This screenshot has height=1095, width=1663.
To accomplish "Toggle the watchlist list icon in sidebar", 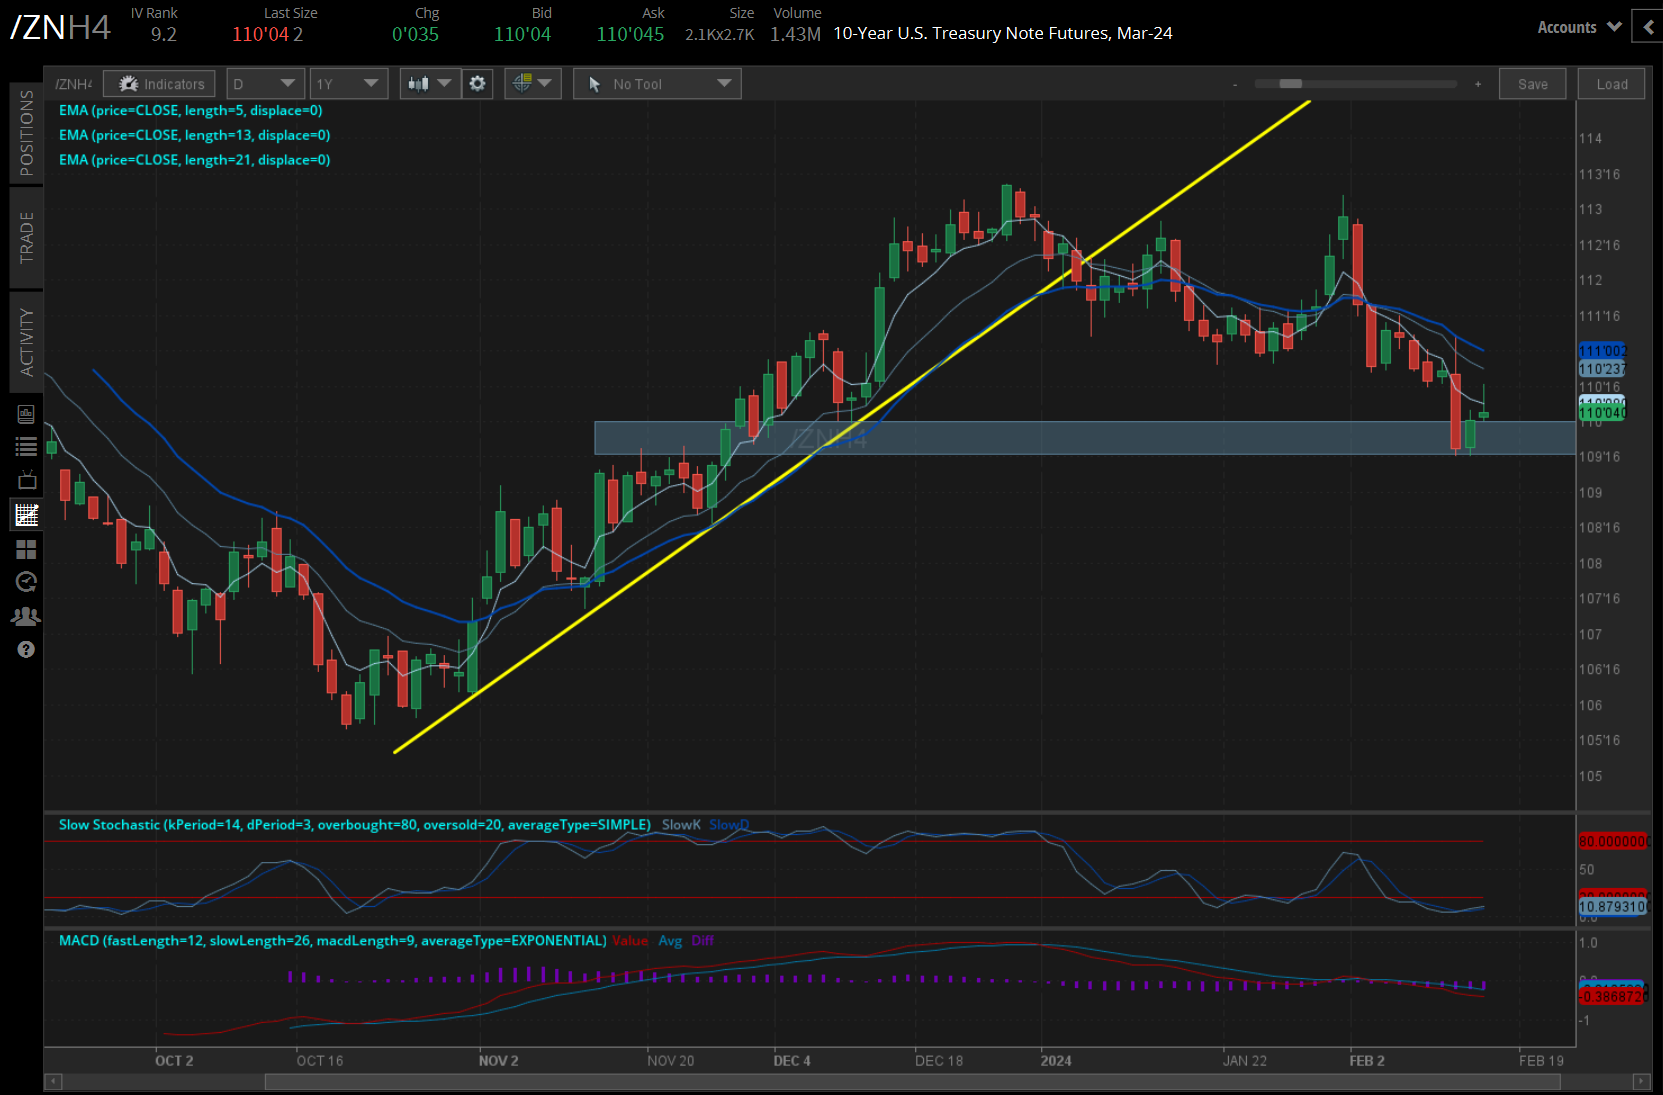I will click(x=27, y=447).
